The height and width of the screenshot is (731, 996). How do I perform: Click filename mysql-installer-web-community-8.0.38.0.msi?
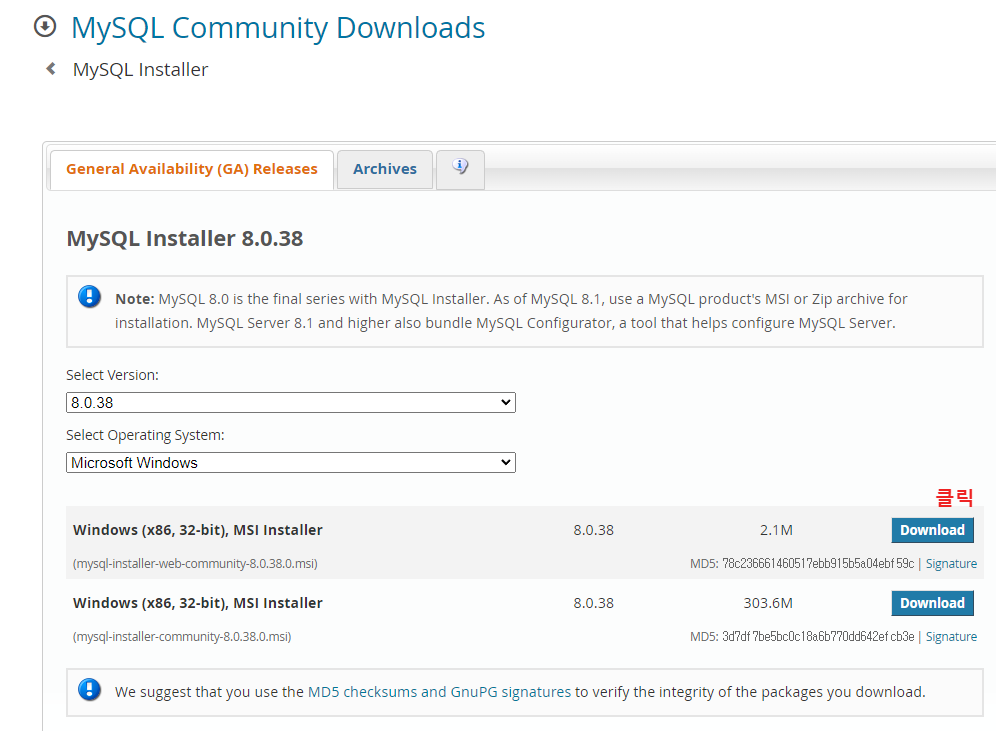click(x=196, y=563)
